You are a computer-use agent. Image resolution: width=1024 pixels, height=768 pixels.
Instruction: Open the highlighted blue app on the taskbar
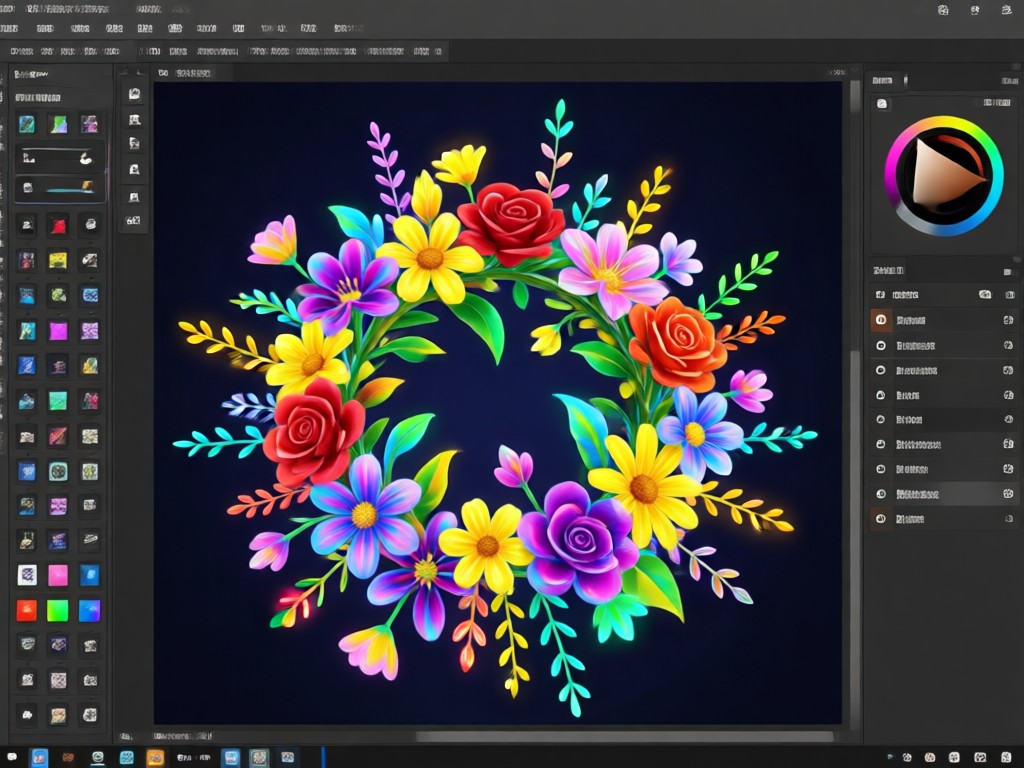[39, 758]
